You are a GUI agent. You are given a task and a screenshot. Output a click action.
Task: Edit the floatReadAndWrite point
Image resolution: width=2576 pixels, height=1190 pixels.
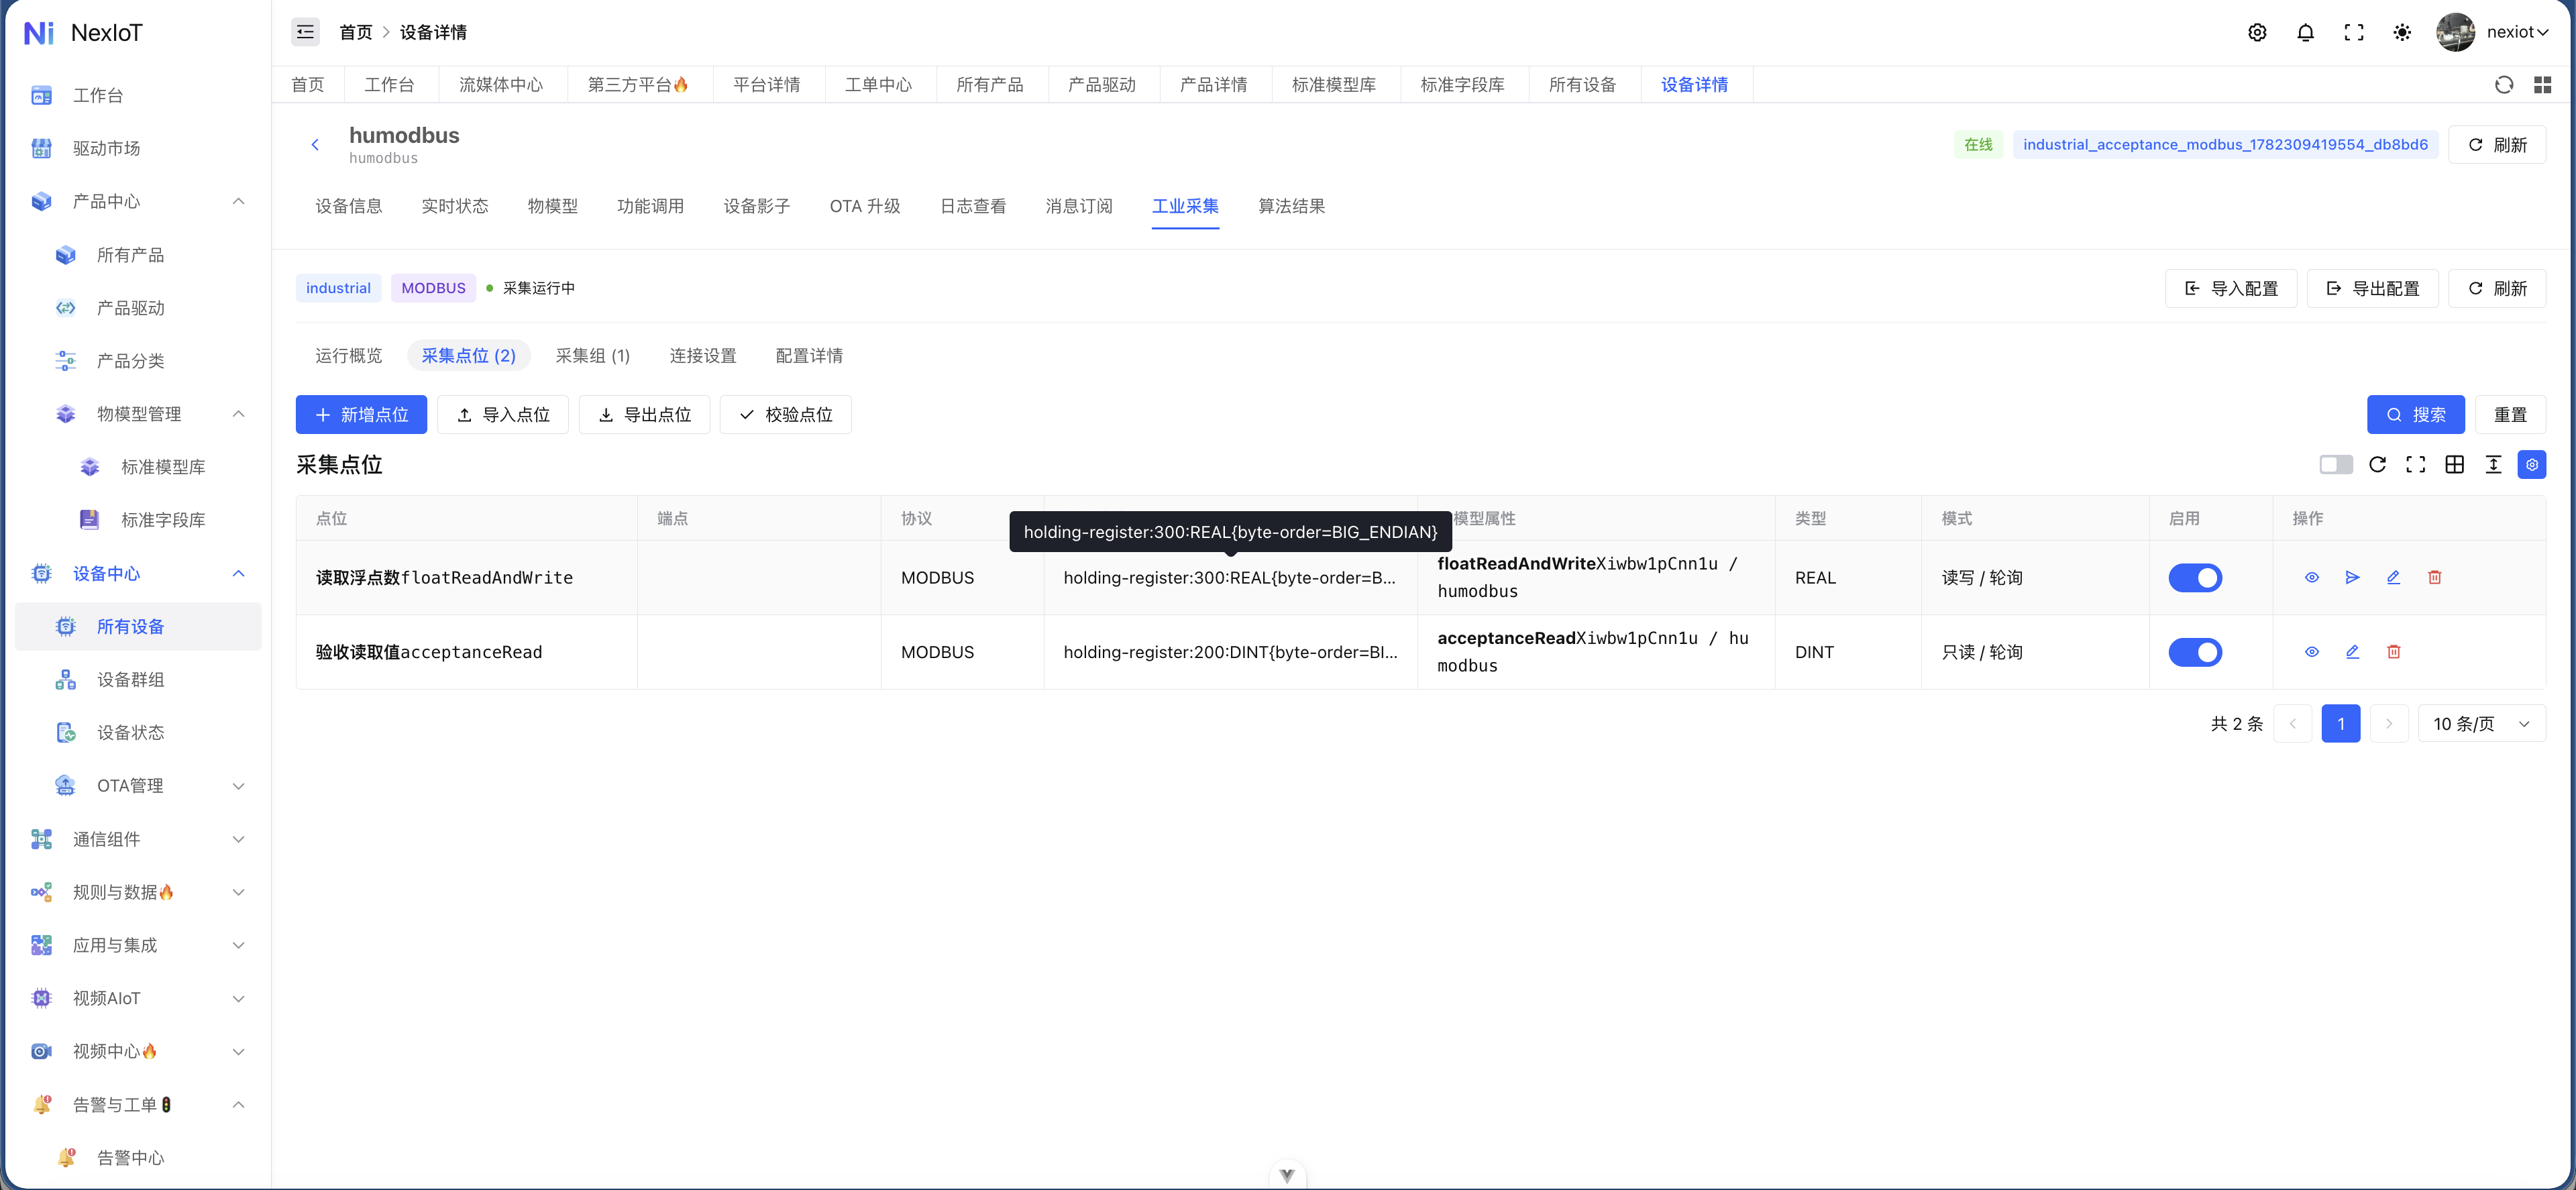pyautogui.click(x=2393, y=577)
